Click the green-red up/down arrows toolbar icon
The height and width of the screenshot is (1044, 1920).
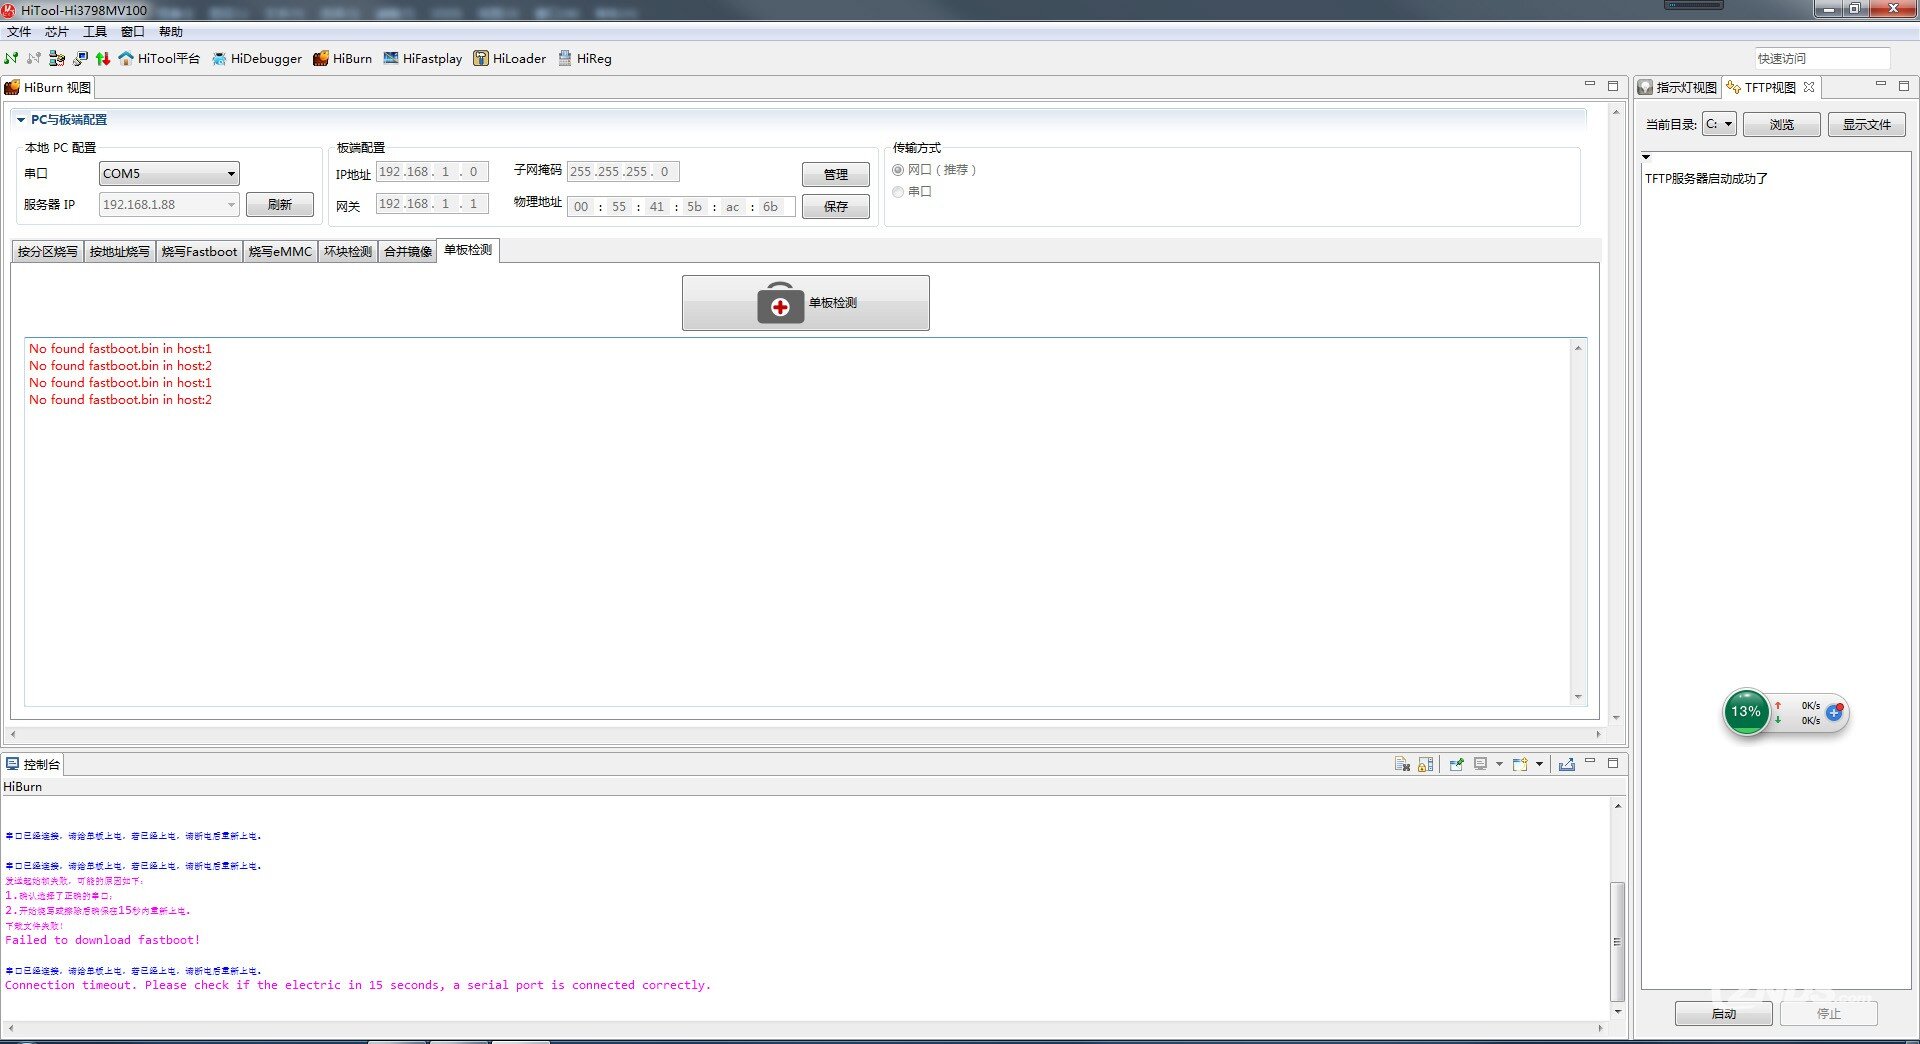103,59
